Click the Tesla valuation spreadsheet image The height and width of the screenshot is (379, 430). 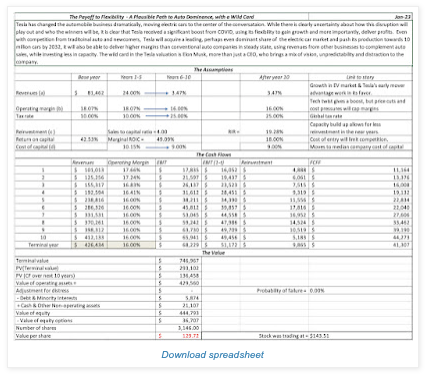213,176
